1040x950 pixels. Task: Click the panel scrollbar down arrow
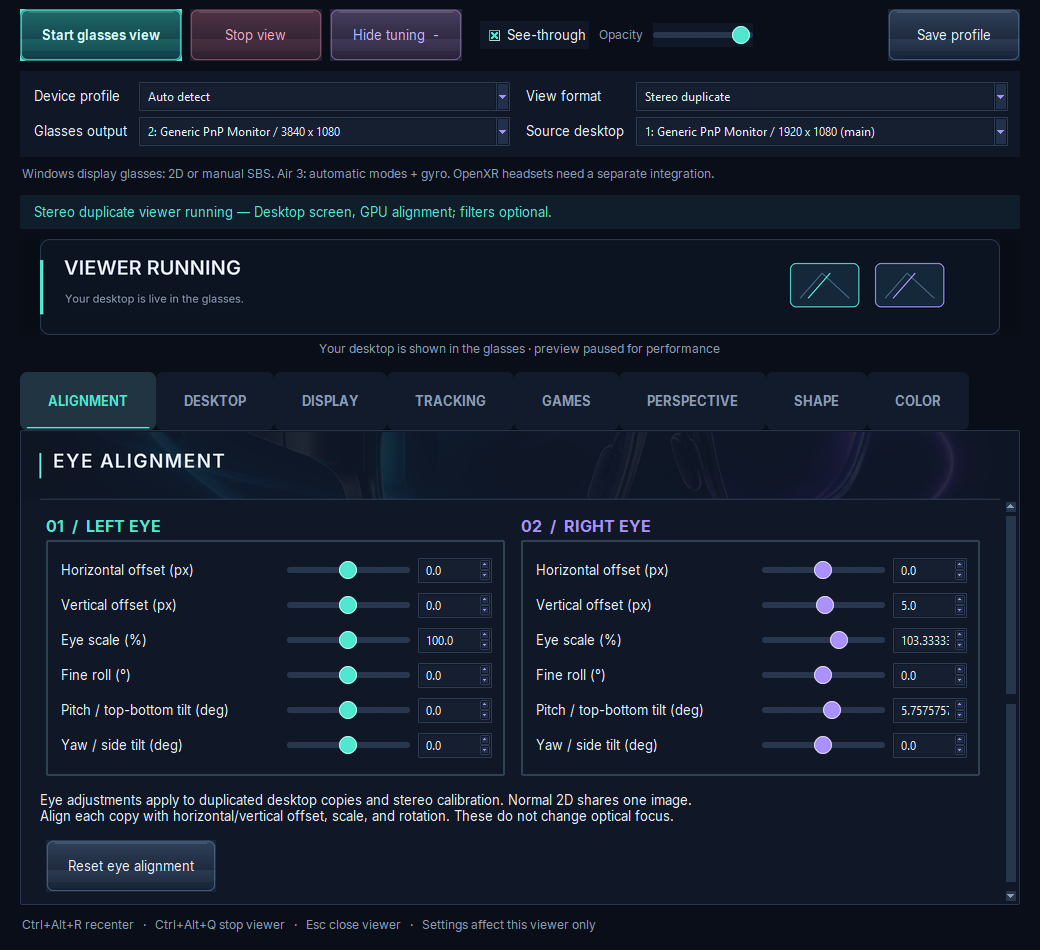pos(1011,896)
